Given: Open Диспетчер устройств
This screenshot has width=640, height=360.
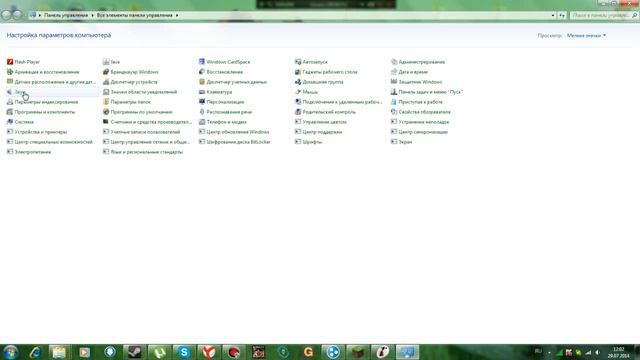Looking at the screenshot, I should 130,82.
